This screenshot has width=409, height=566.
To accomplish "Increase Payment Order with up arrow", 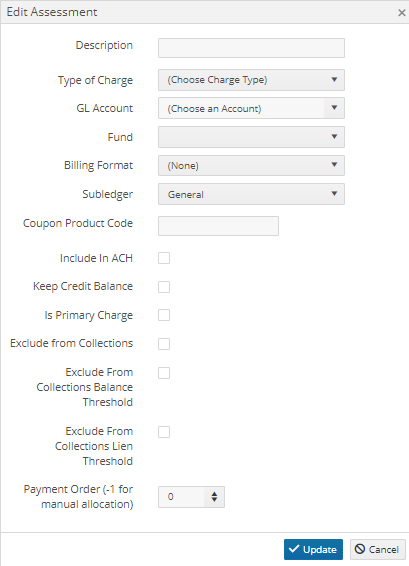I will [214, 493].
